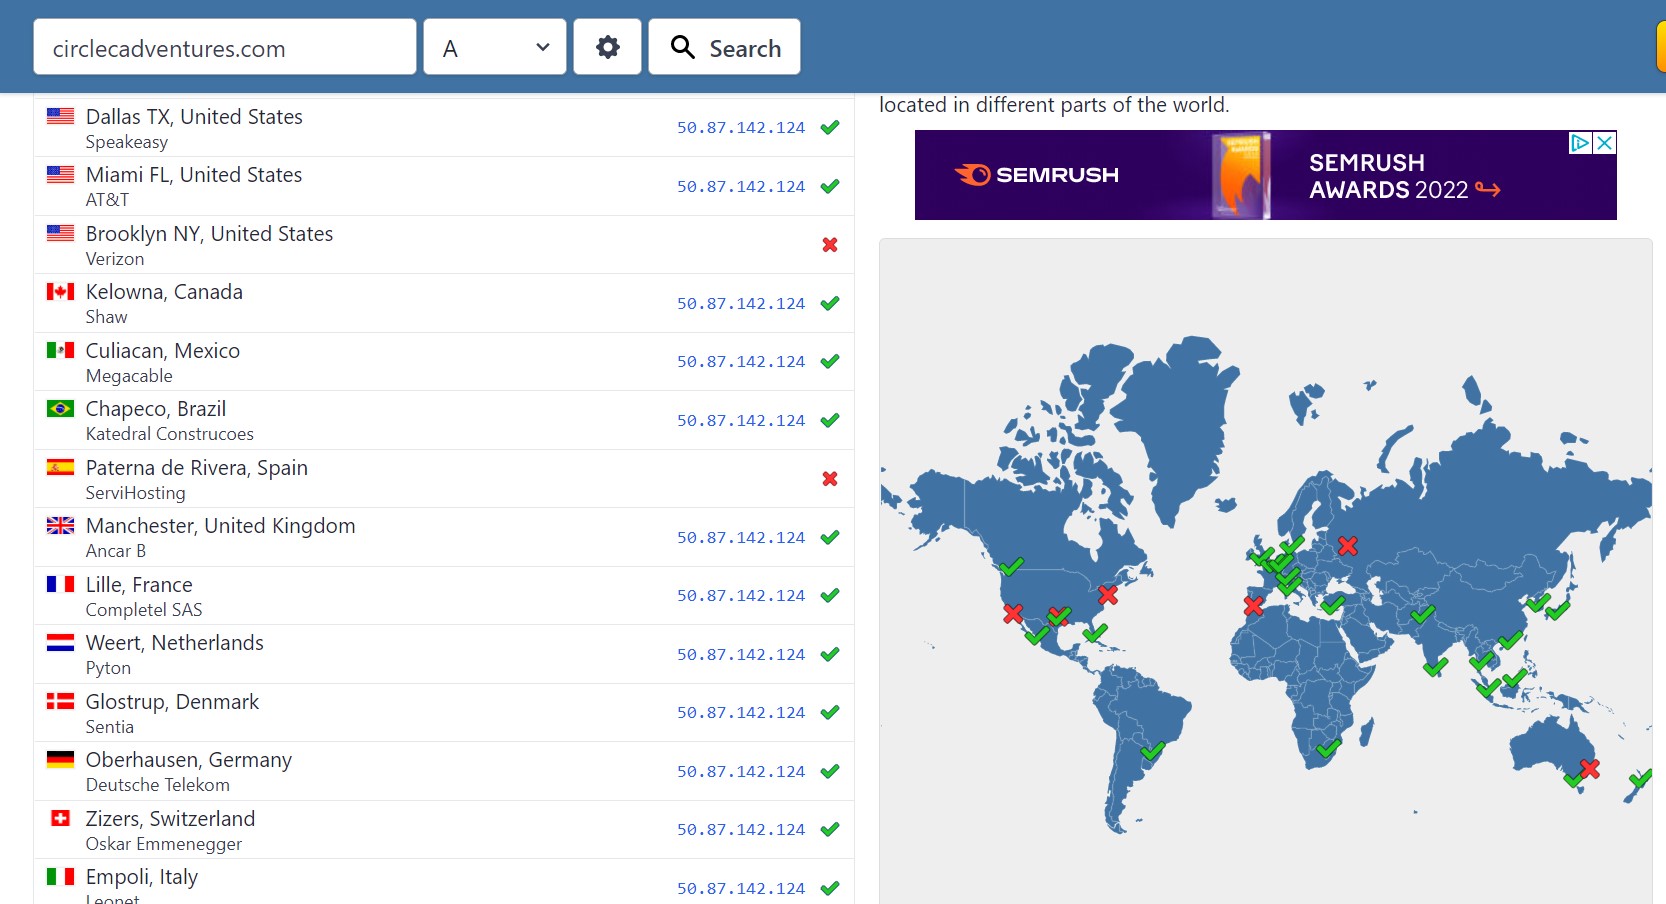
Task: Click the Switzerland flag for Zizers
Action: click(60, 818)
